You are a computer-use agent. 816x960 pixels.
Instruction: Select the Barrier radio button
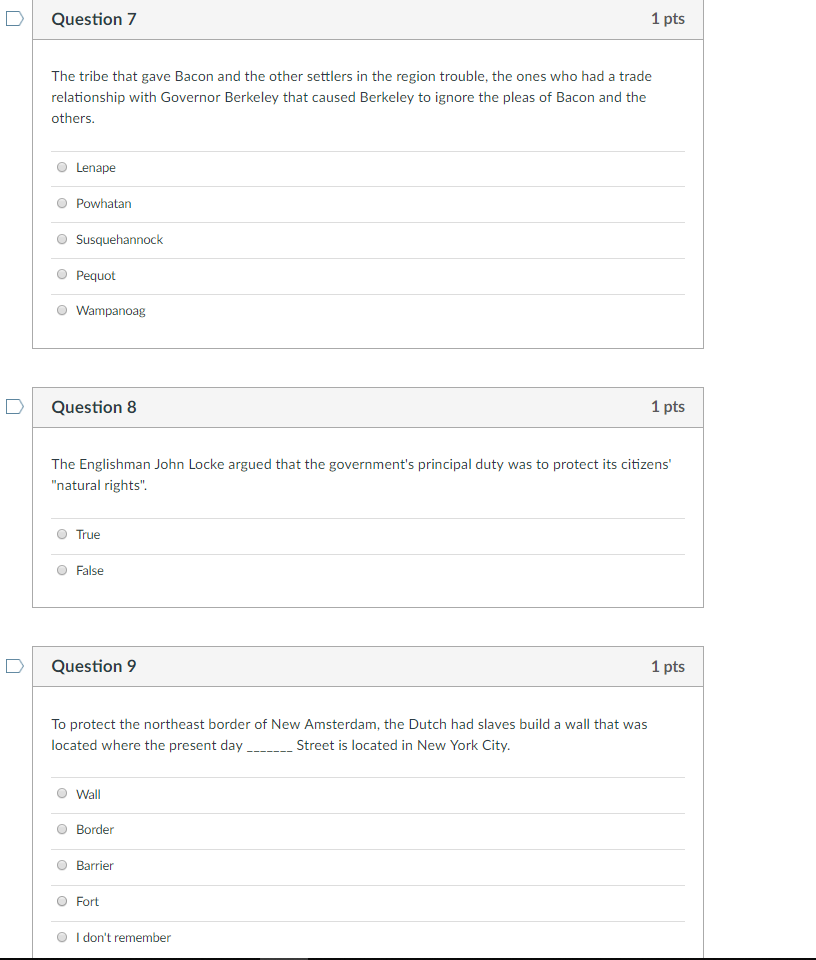pos(62,866)
